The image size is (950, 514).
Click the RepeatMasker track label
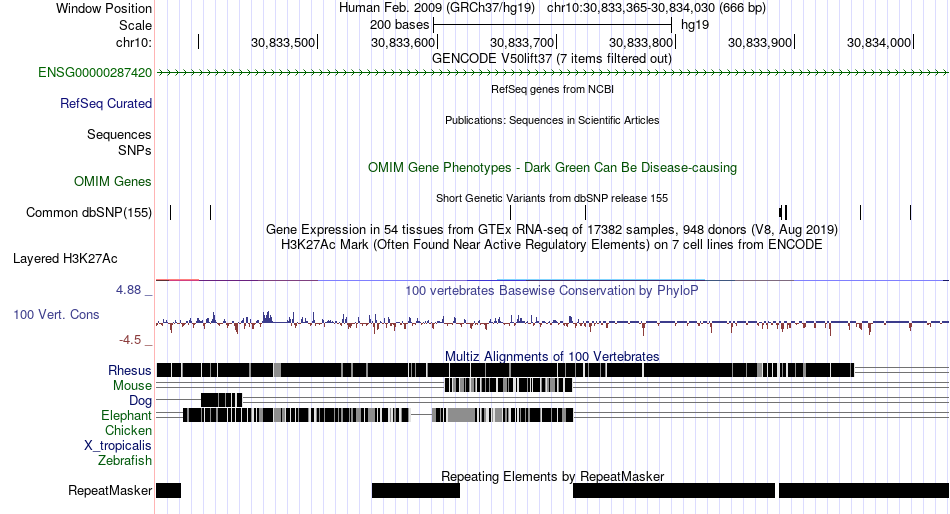pyautogui.click(x=110, y=490)
